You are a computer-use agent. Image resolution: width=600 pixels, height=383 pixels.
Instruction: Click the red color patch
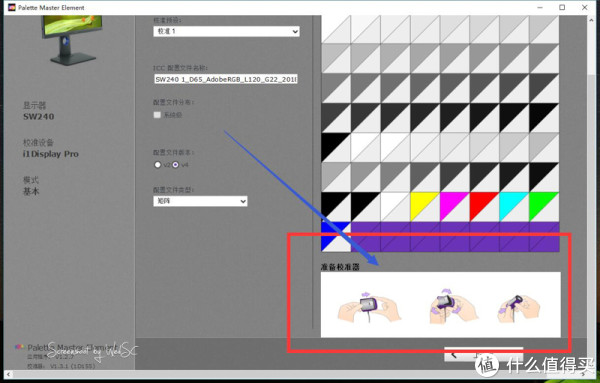(x=484, y=207)
